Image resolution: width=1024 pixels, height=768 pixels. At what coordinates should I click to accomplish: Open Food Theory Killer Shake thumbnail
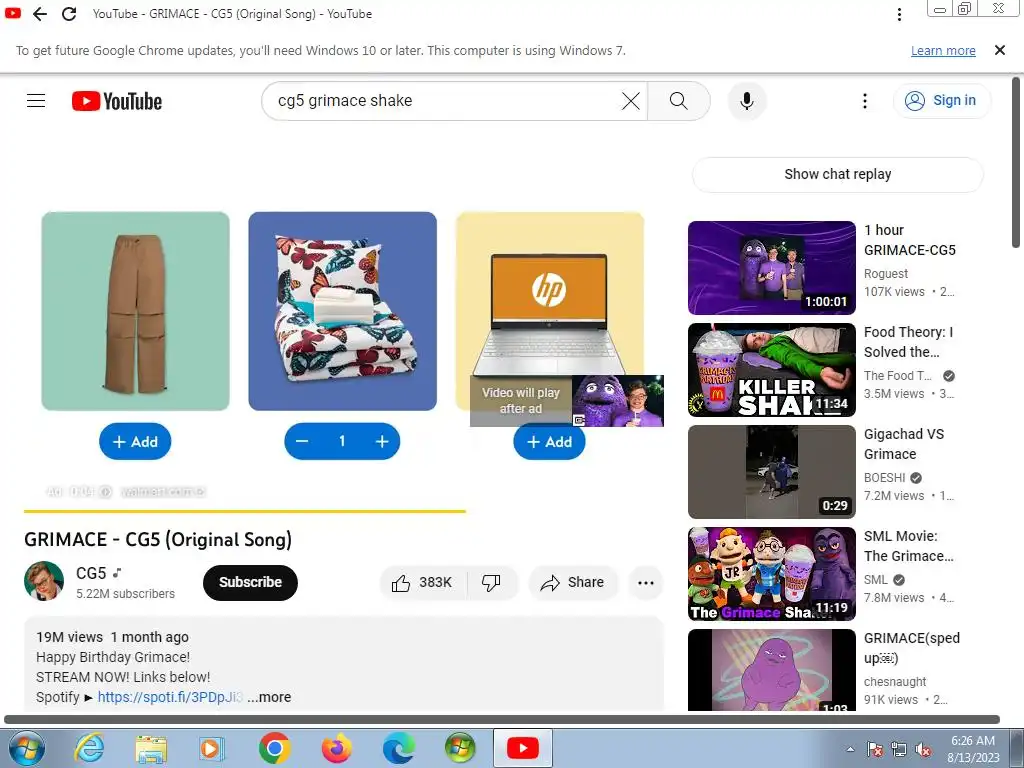pos(771,370)
